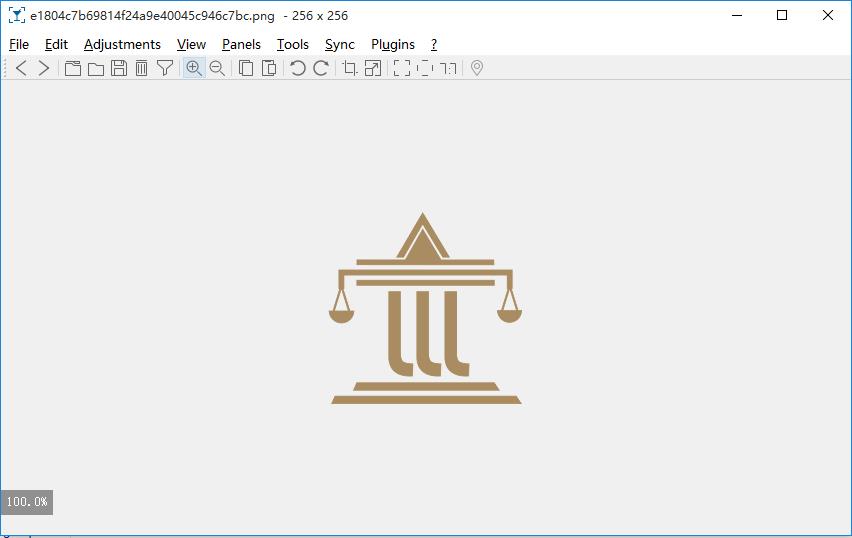Expand the Panels menu
852x538 pixels.
coord(241,45)
